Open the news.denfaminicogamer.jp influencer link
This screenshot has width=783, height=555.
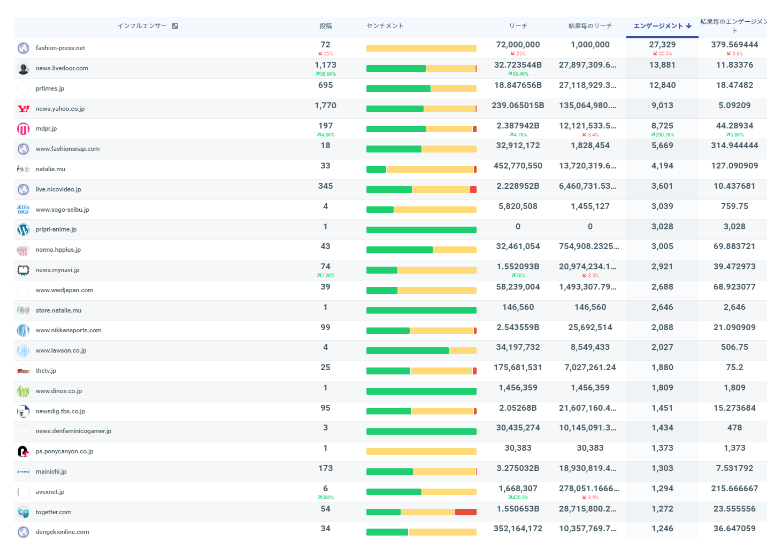[x=73, y=431]
